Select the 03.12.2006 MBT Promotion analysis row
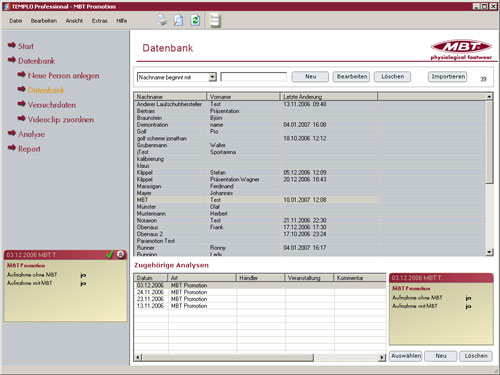 click(260, 285)
